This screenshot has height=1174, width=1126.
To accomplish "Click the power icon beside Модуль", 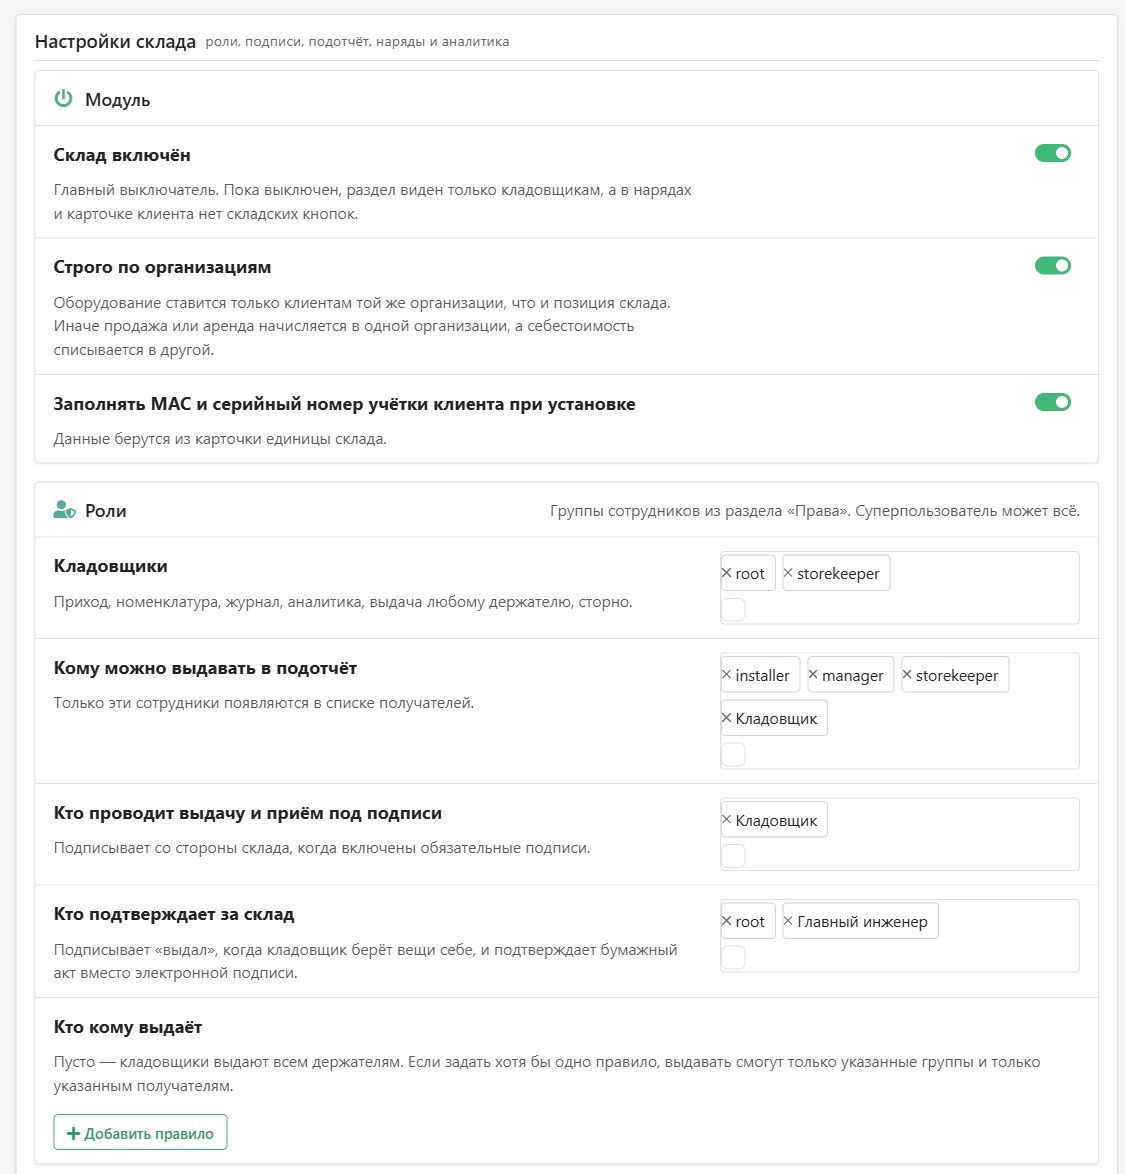I will tap(64, 99).
